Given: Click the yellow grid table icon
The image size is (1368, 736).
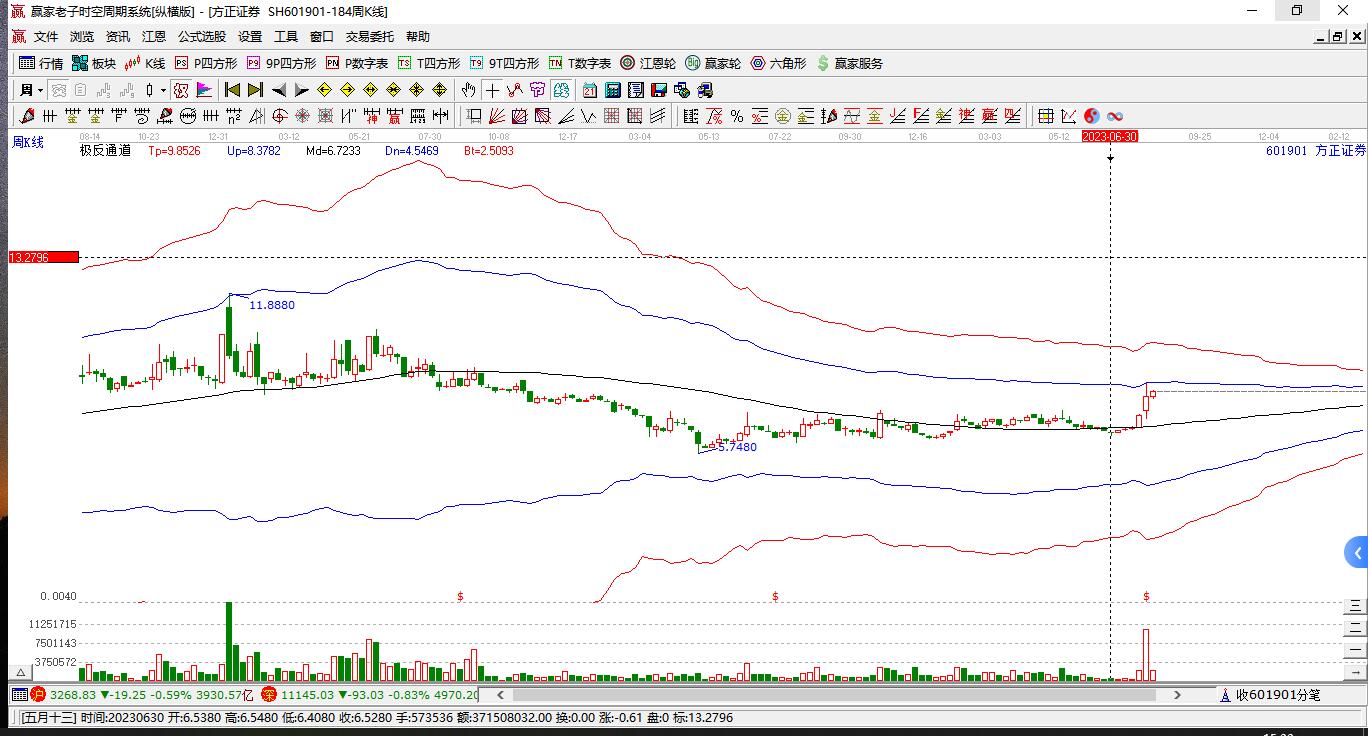Looking at the screenshot, I should point(1046,116).
